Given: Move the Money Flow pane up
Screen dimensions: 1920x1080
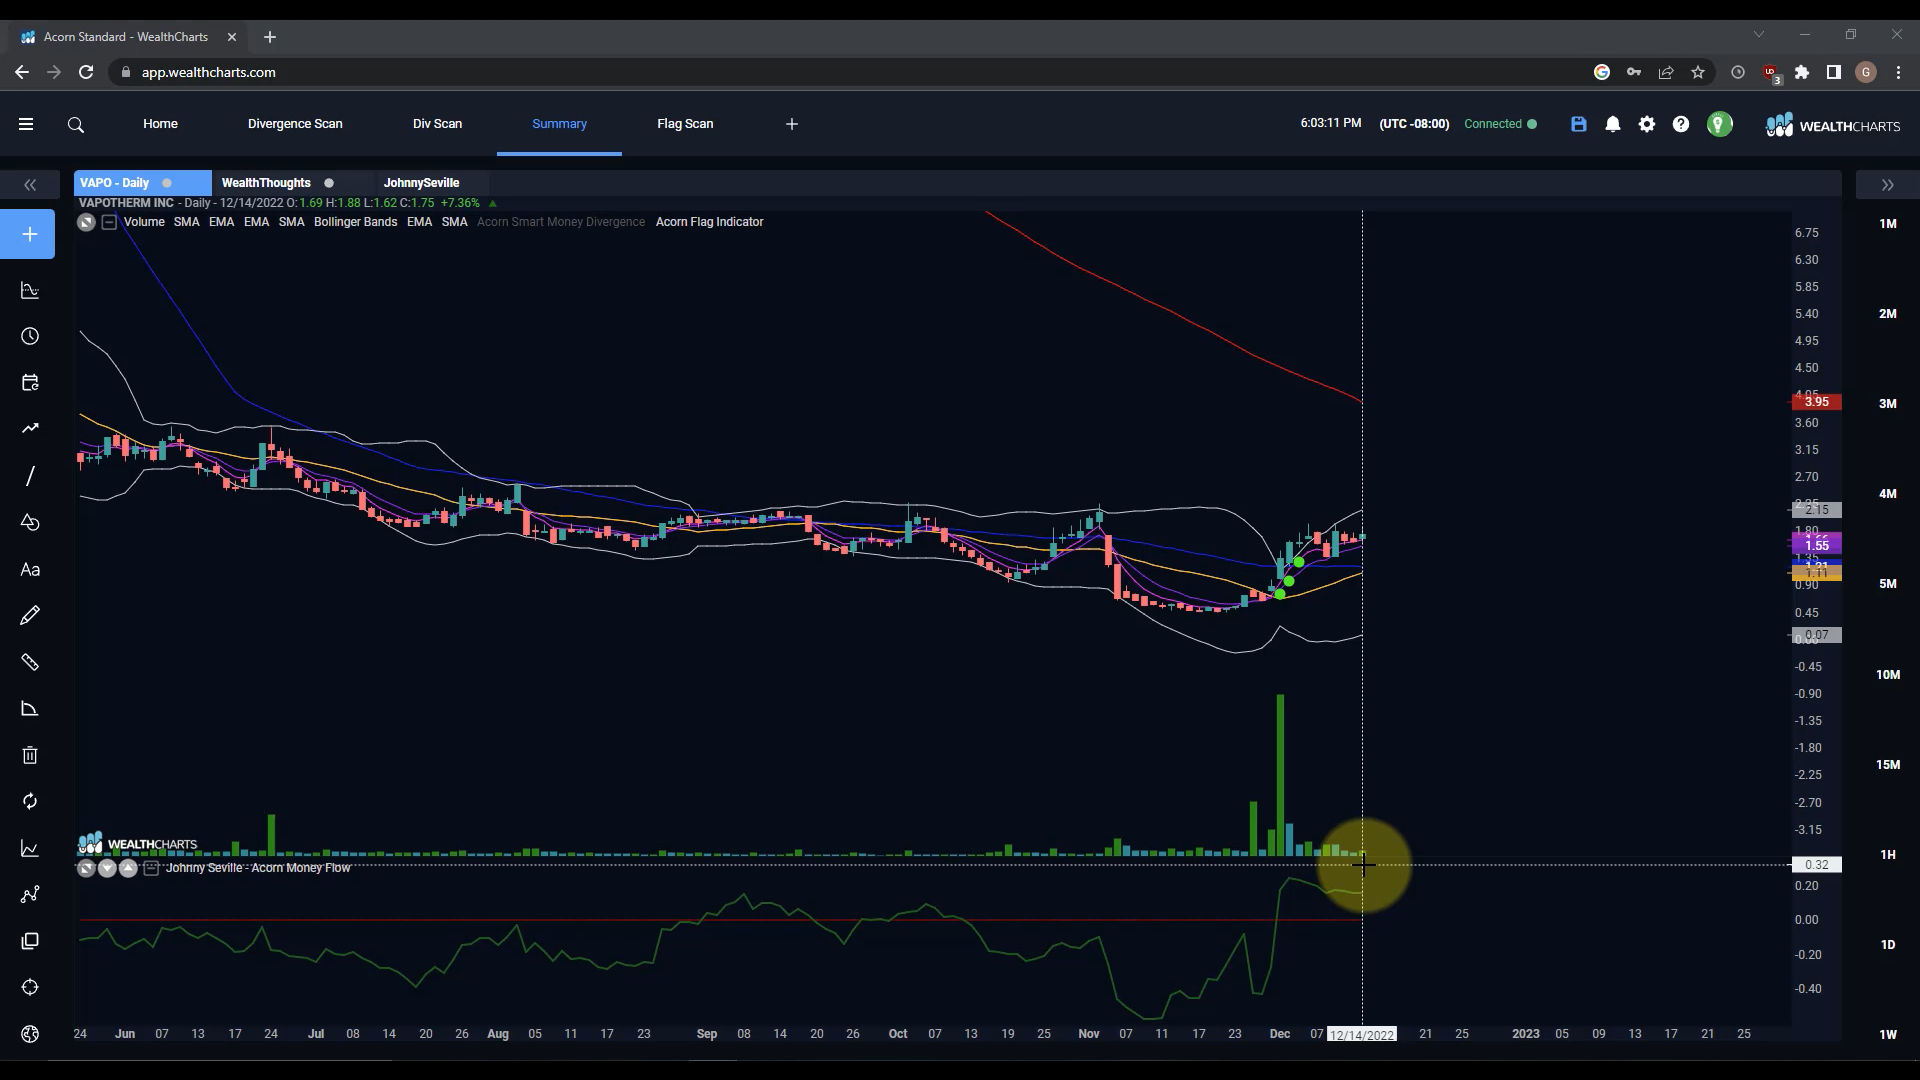Looking at the screenshot, I should (x=128, y=868).
